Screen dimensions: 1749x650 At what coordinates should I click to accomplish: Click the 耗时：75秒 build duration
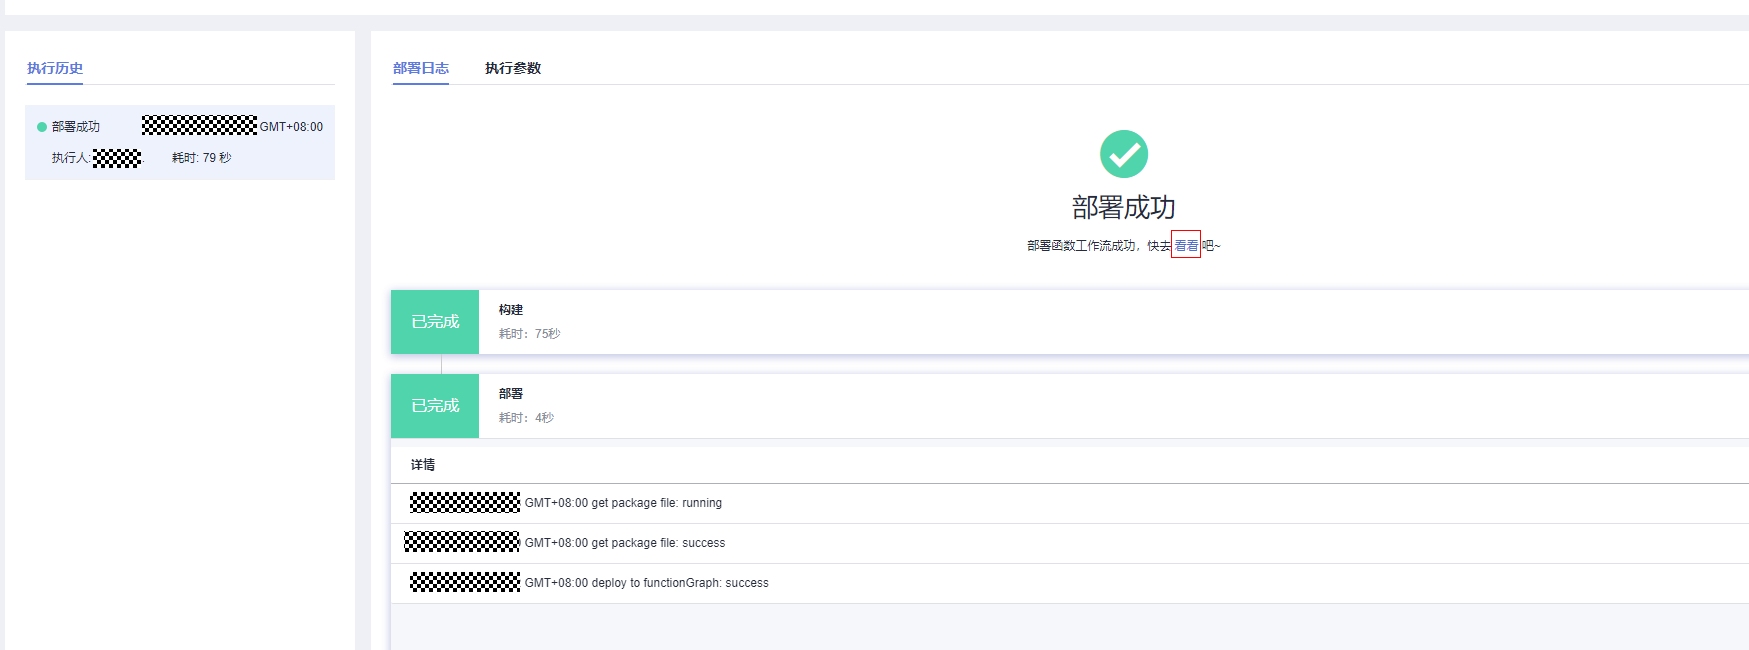point(529,334)
